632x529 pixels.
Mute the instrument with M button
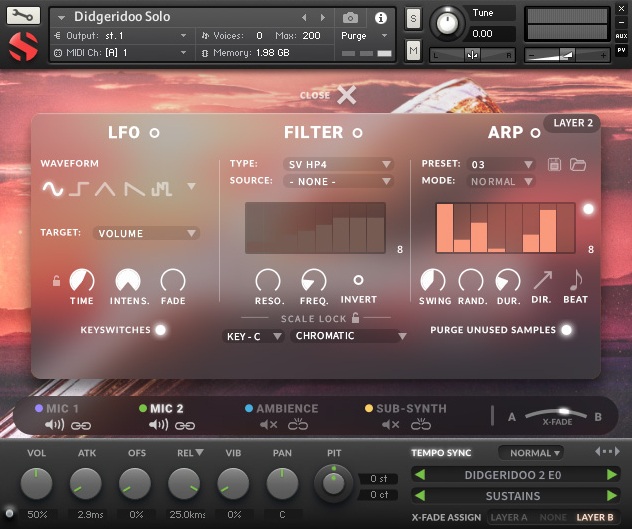413,50
